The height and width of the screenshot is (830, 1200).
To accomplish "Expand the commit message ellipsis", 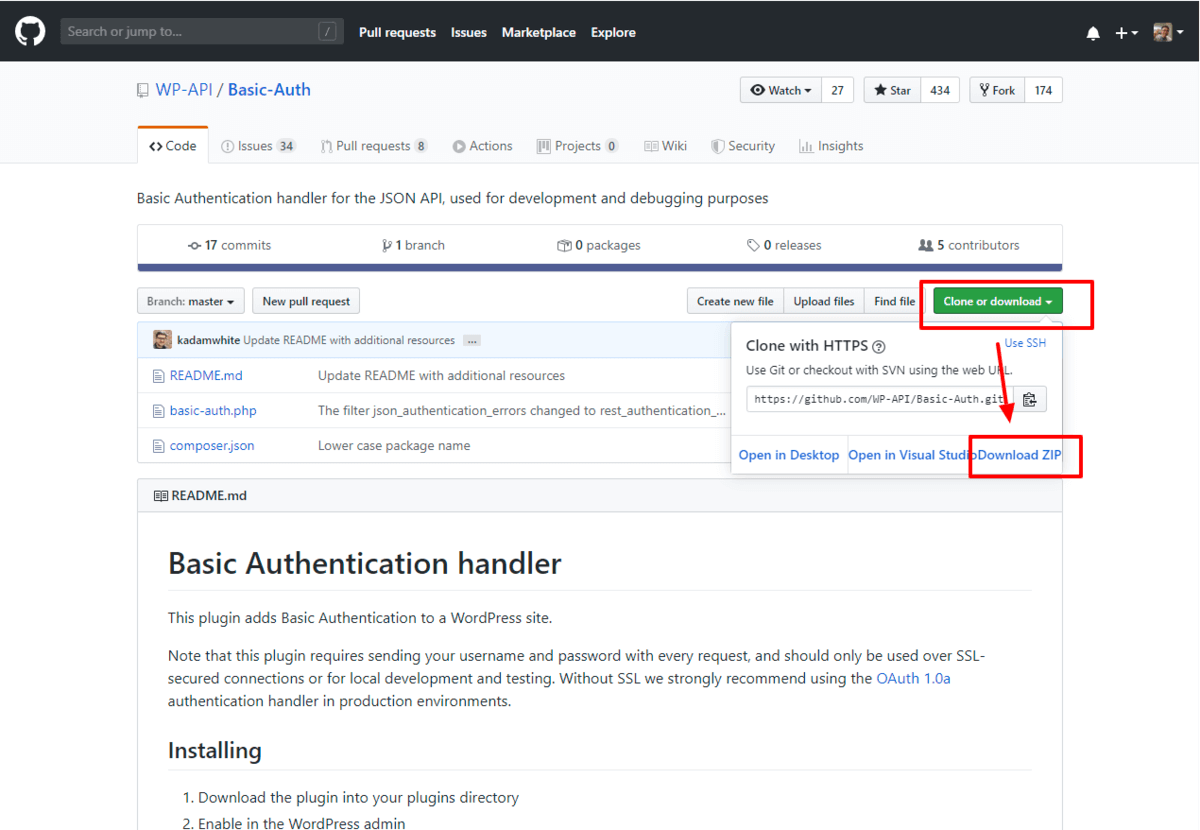I will 472,341.
